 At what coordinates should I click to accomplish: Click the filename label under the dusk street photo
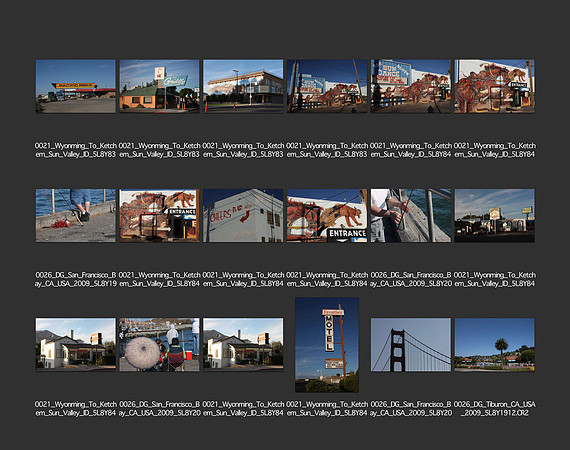(494, 279)
